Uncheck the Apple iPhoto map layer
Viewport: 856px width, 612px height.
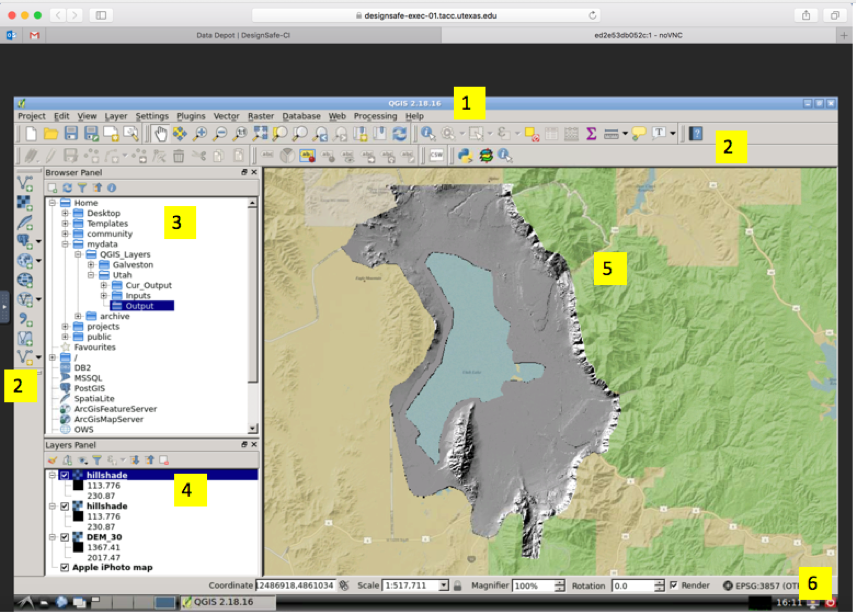pyautogui.click(x=66, y=568)
